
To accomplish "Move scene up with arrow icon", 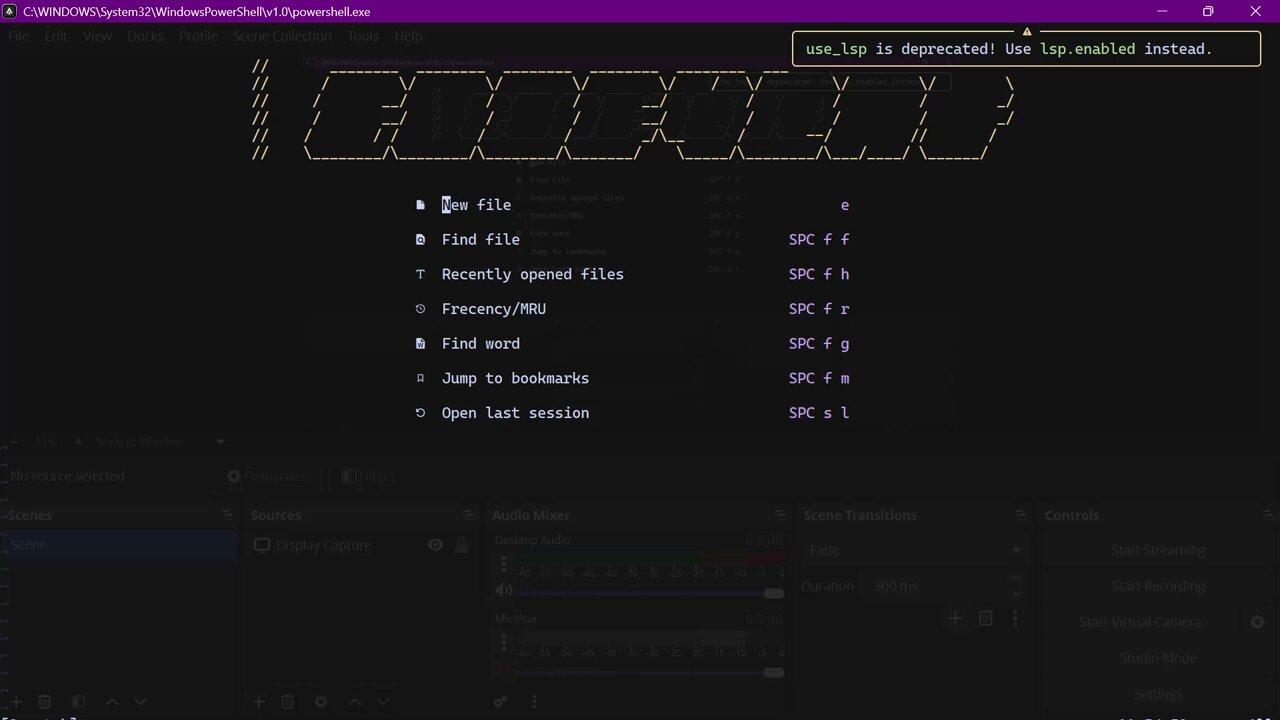I will point(112,702).
